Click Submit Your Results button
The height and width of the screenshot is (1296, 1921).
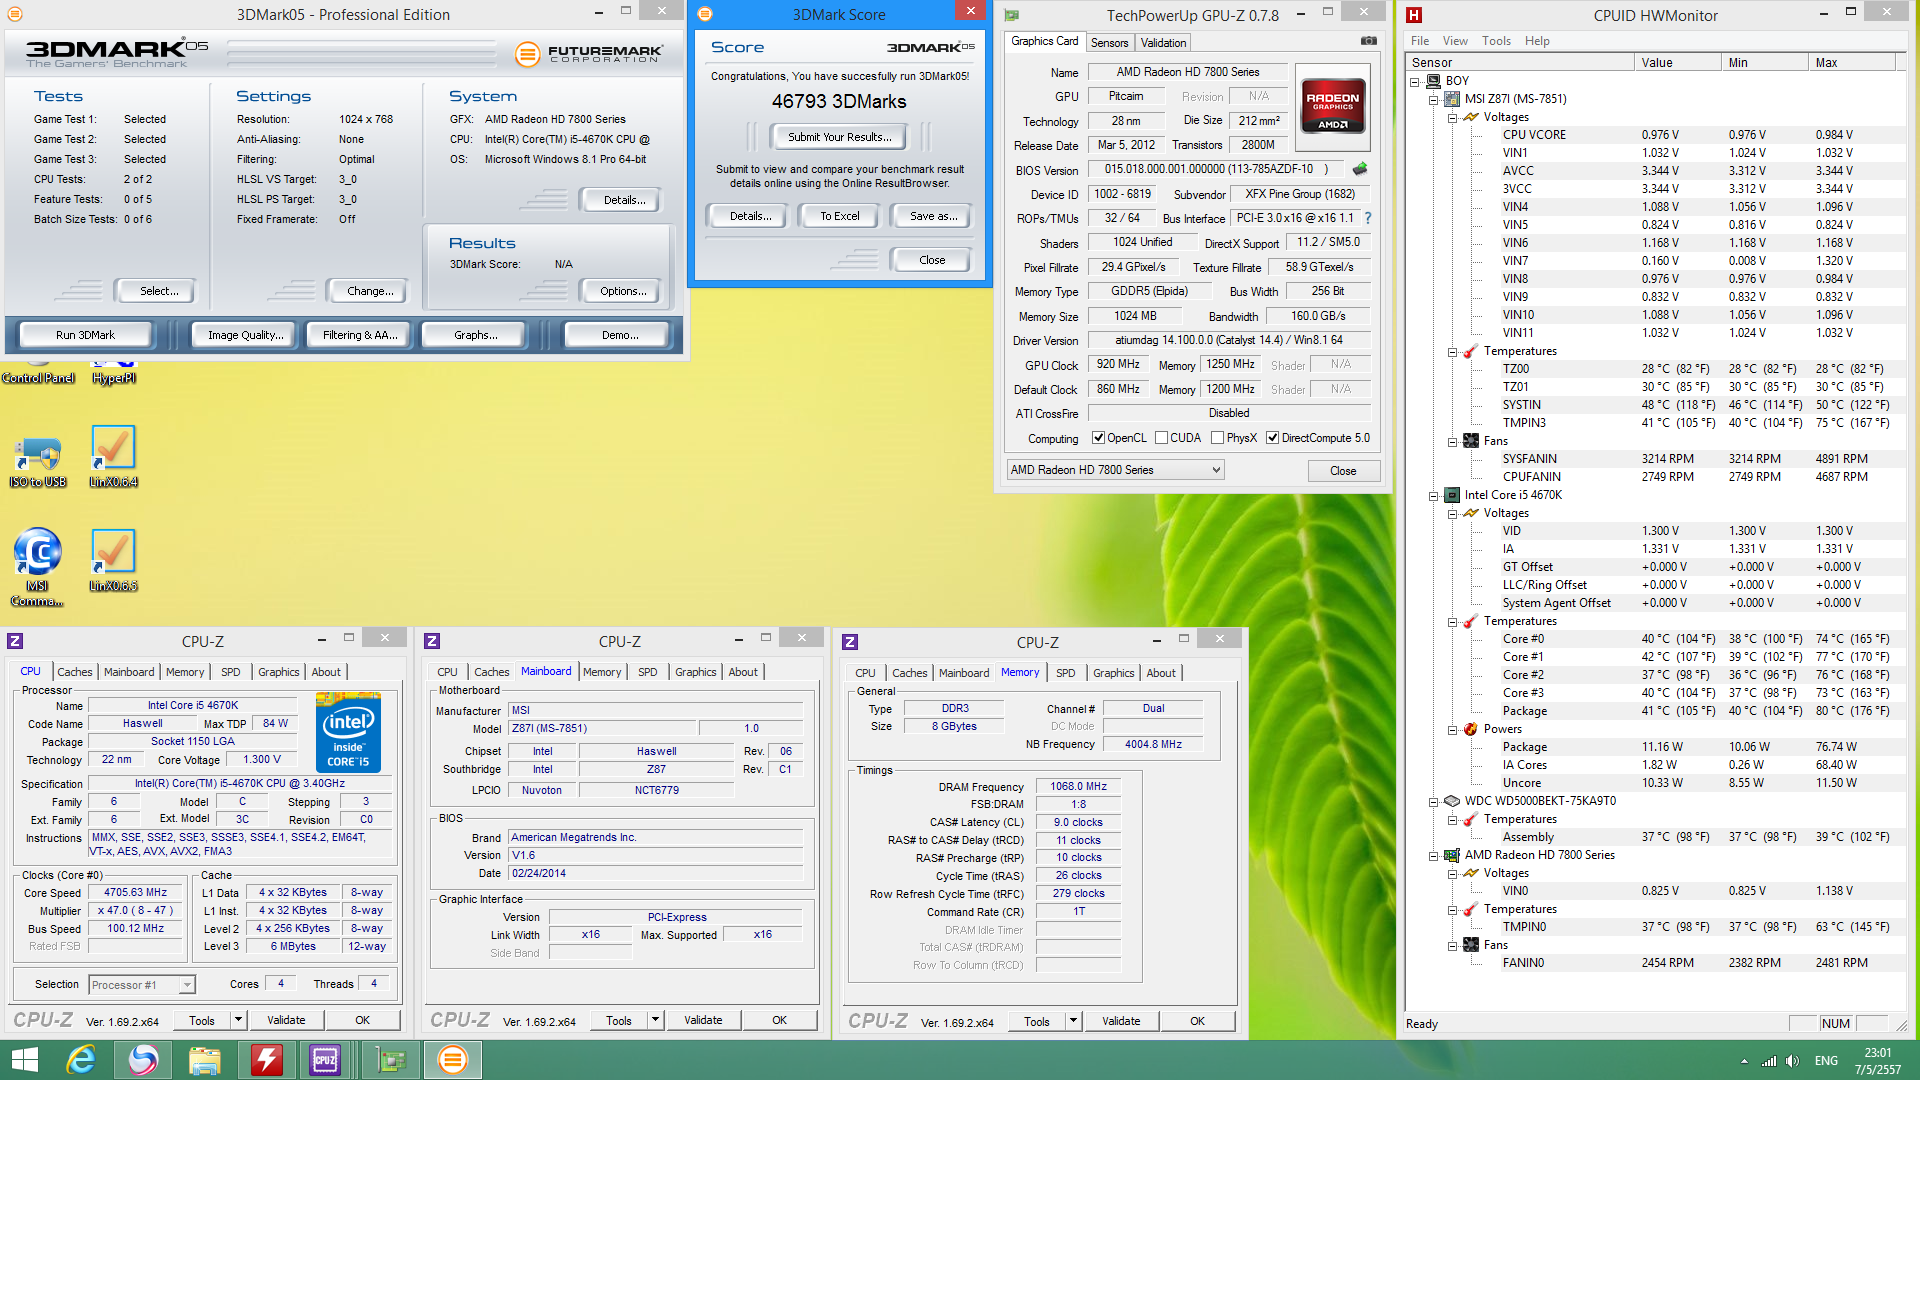pos(838,137)
